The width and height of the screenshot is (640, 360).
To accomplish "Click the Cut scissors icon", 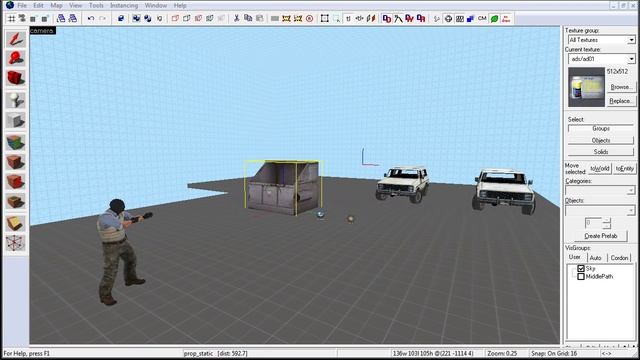I will click(236, 18).
